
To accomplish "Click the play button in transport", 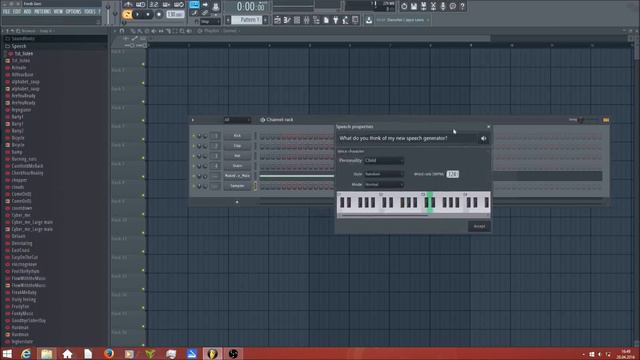I will (x=138, y=15).
